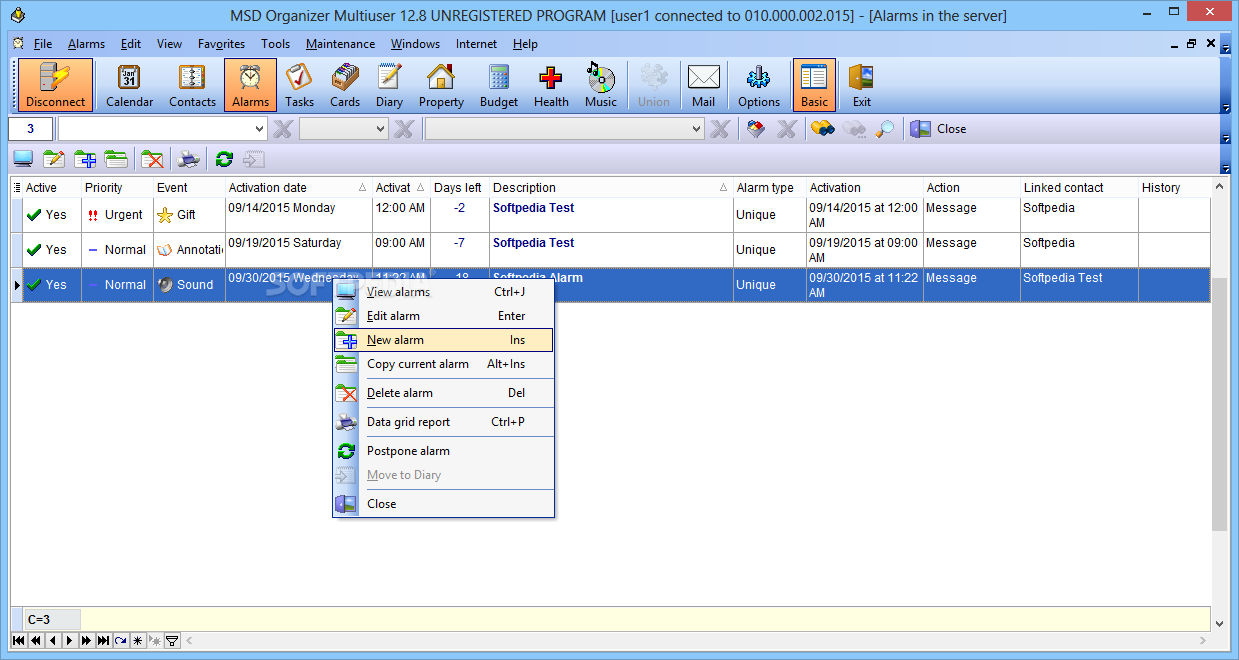Image resolution: width=1239 pixels, height=660 pixels.
Task: Click the record number input field
Action: pyautogui.click(x=31, y=129)
